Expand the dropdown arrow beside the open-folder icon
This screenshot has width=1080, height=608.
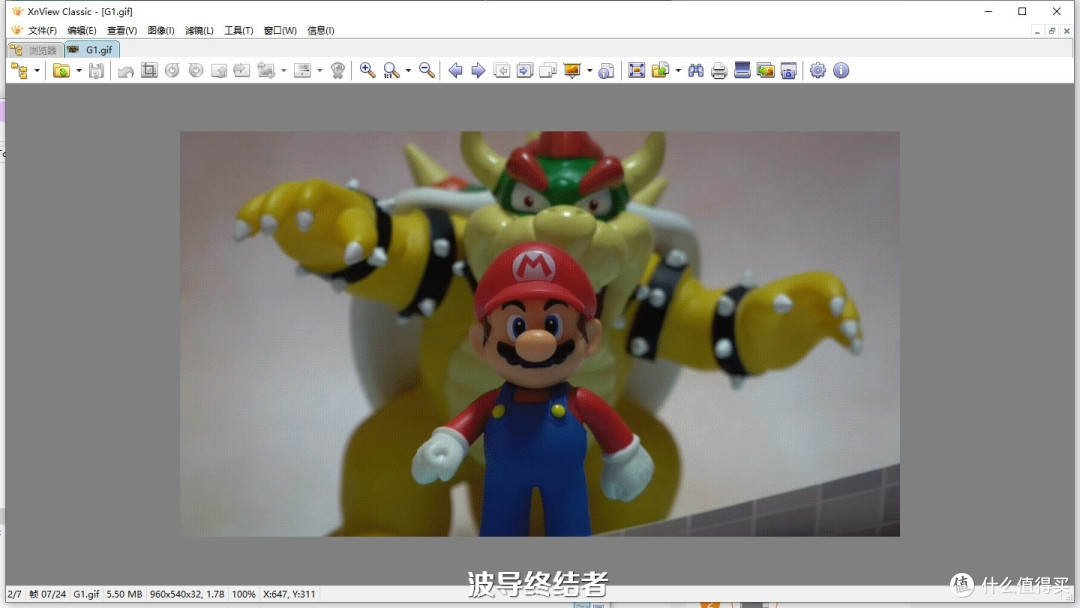(78, 71)
